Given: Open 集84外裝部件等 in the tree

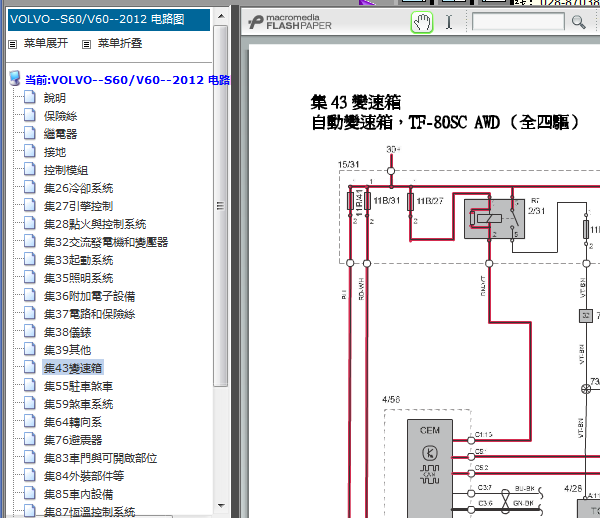Looking at the screenshot, I should pos(84,476).
